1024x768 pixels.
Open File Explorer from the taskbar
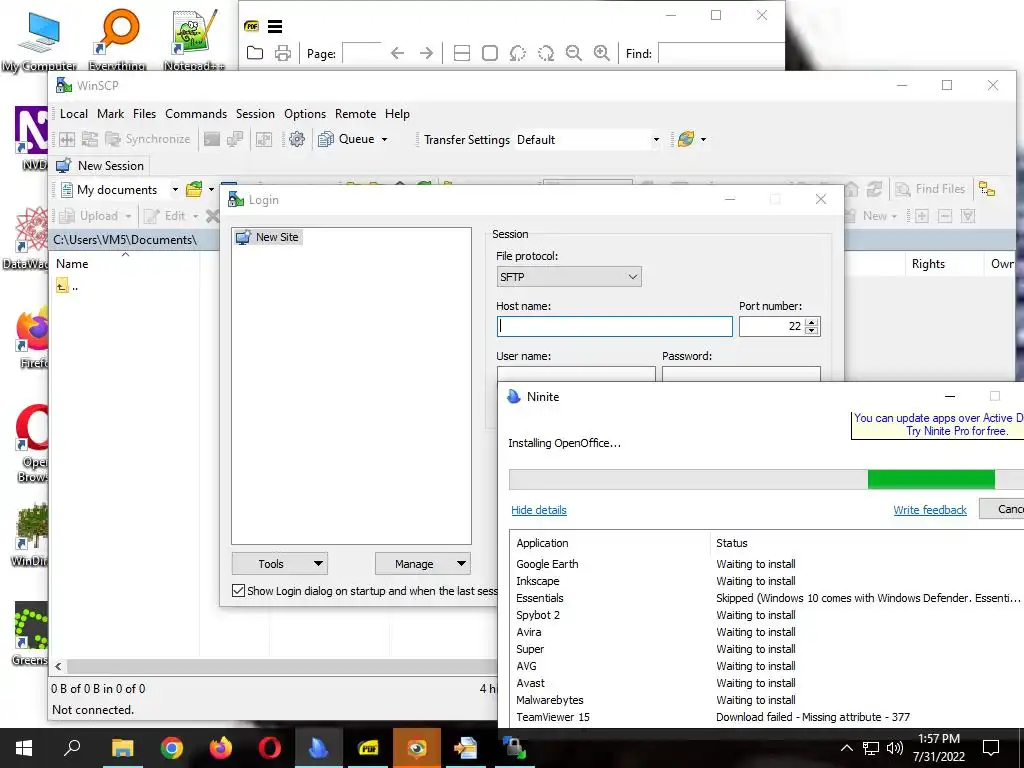click(x=122, y=748)
